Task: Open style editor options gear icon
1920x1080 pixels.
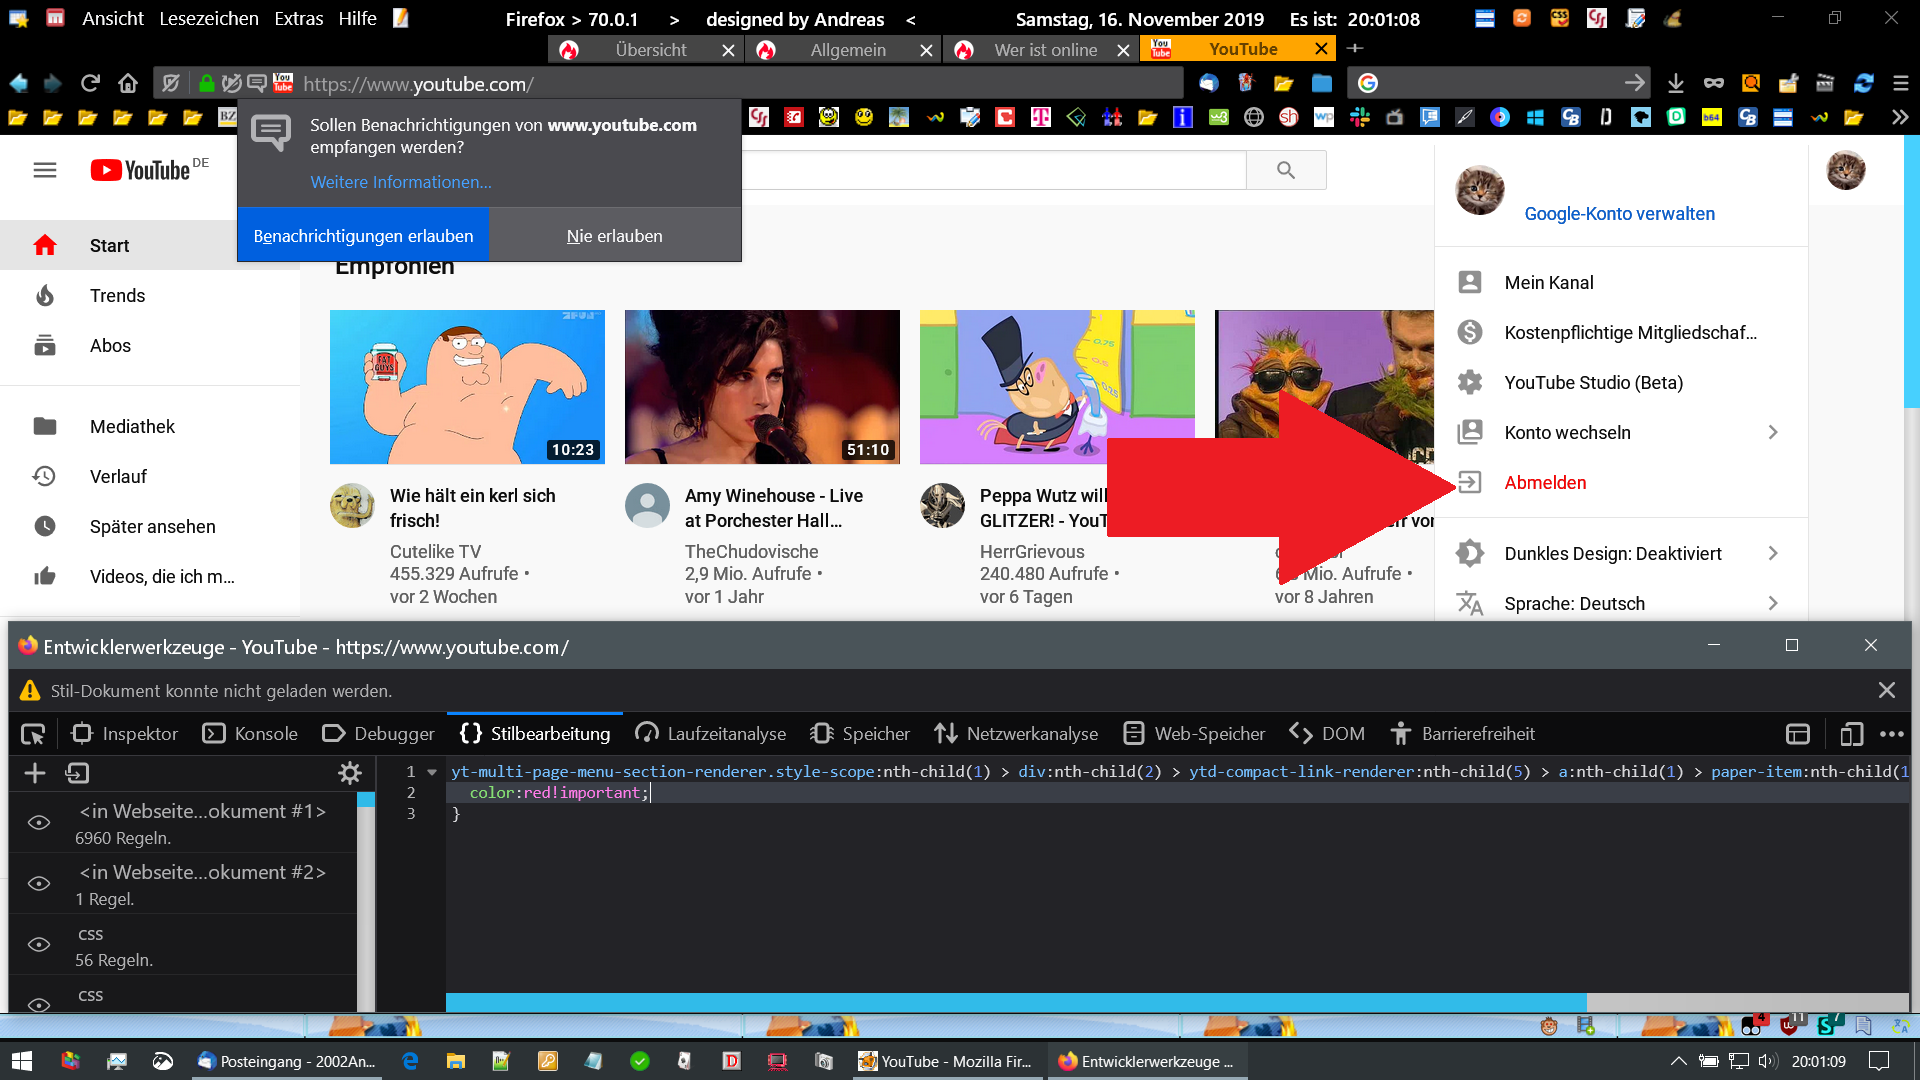Action: 349,773
